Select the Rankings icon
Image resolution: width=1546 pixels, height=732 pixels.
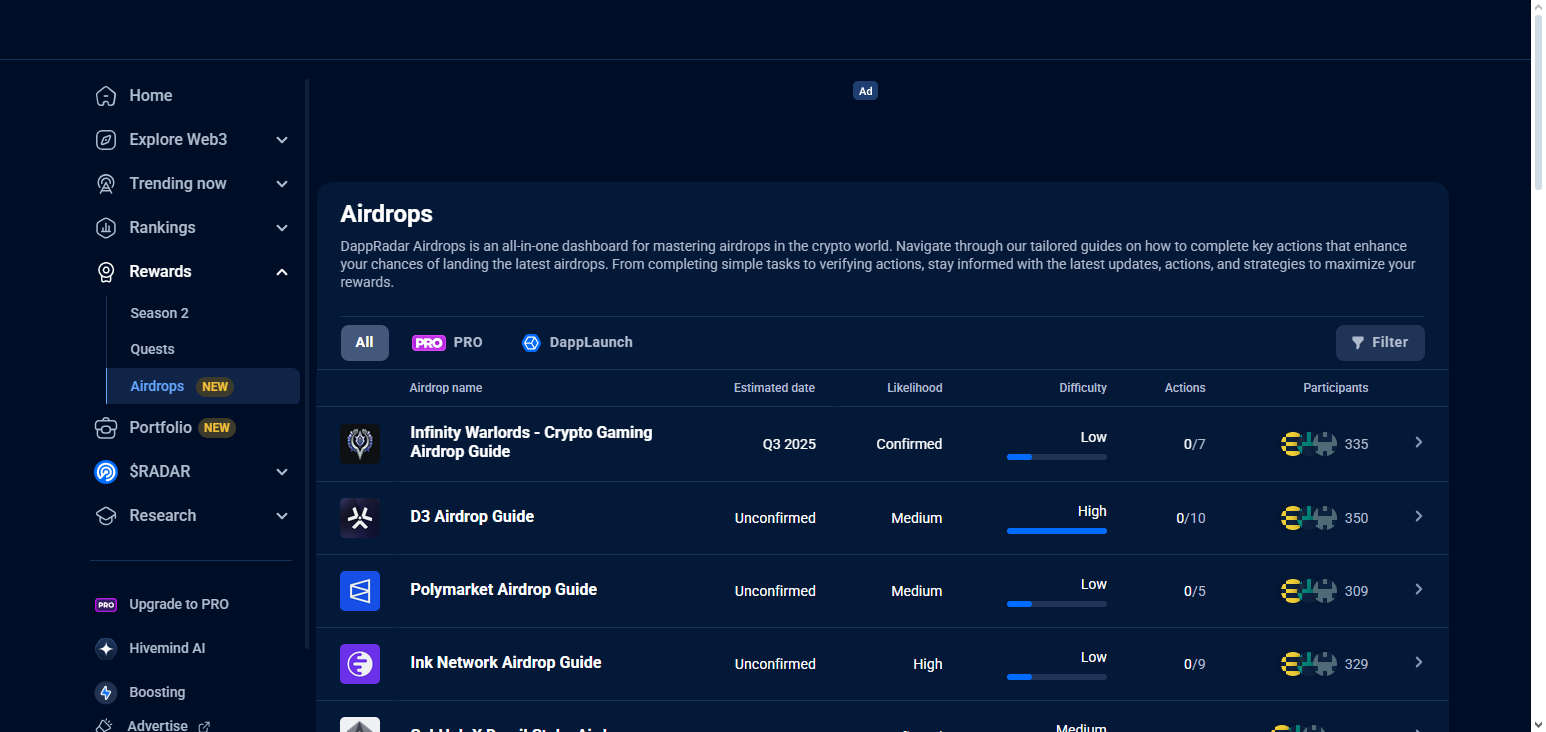(x=105, y=227)
